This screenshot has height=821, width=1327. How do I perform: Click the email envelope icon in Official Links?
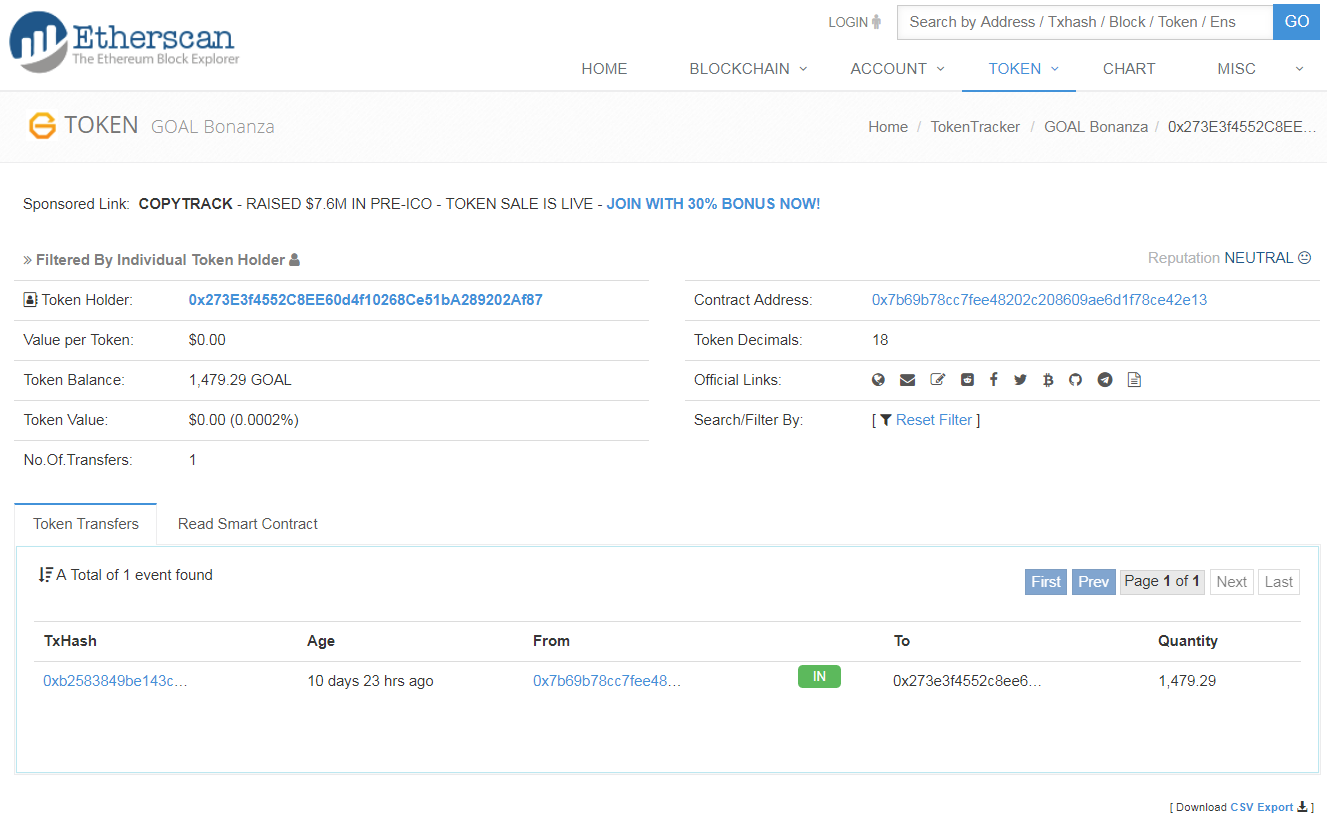[907, 380]
